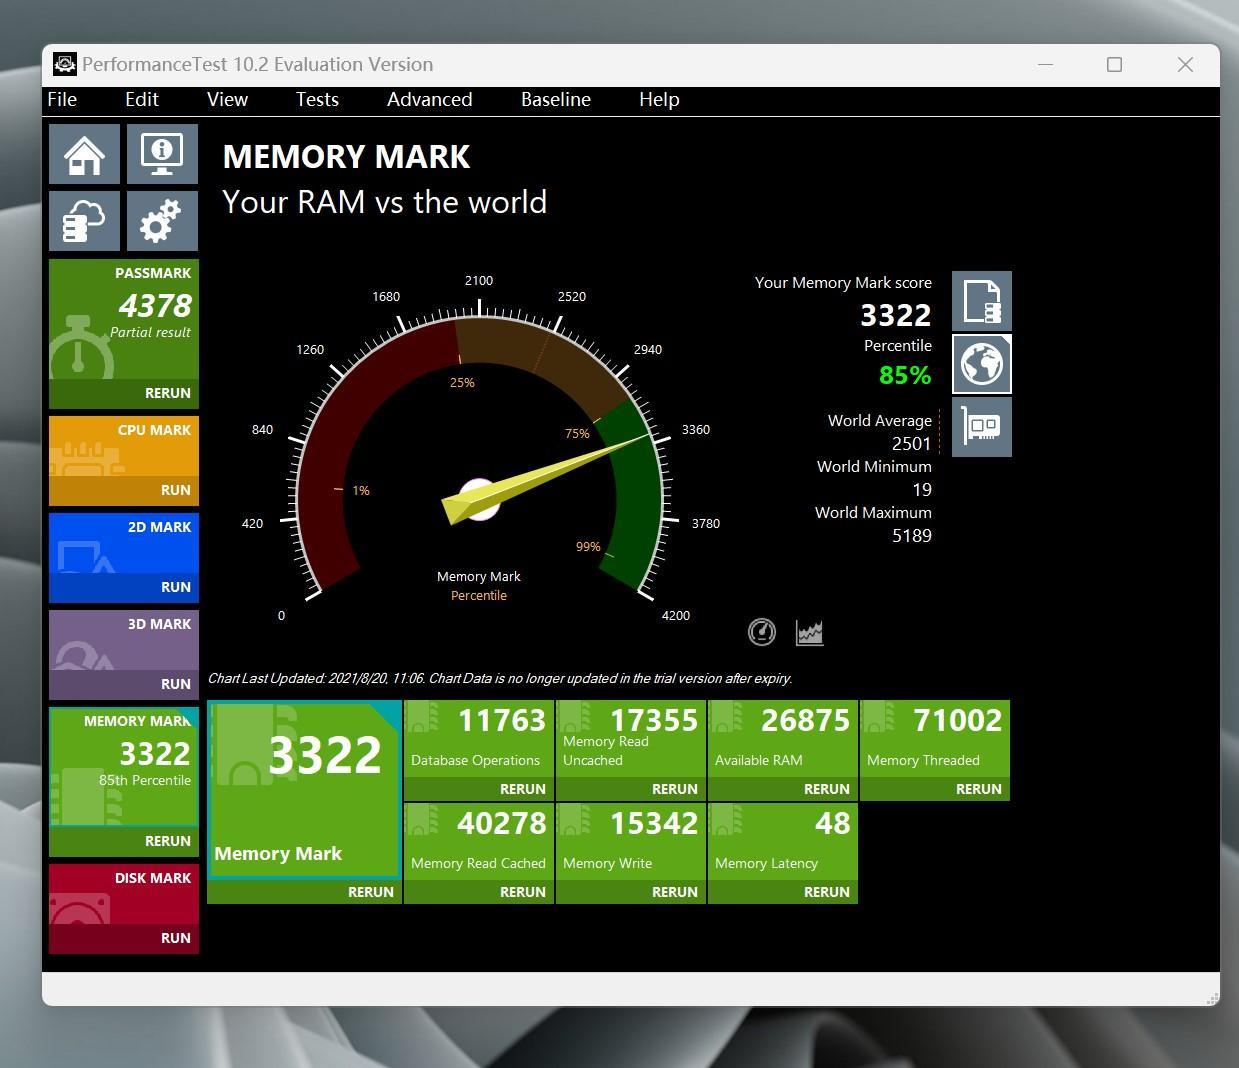Run the CPU Mark test
This screenshot has width=1239, height=1068.
[x=124, y=490]
